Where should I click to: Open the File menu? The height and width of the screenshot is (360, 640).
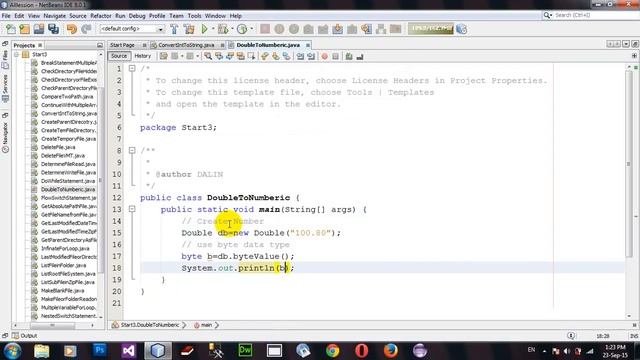click(x=6, y=16)
